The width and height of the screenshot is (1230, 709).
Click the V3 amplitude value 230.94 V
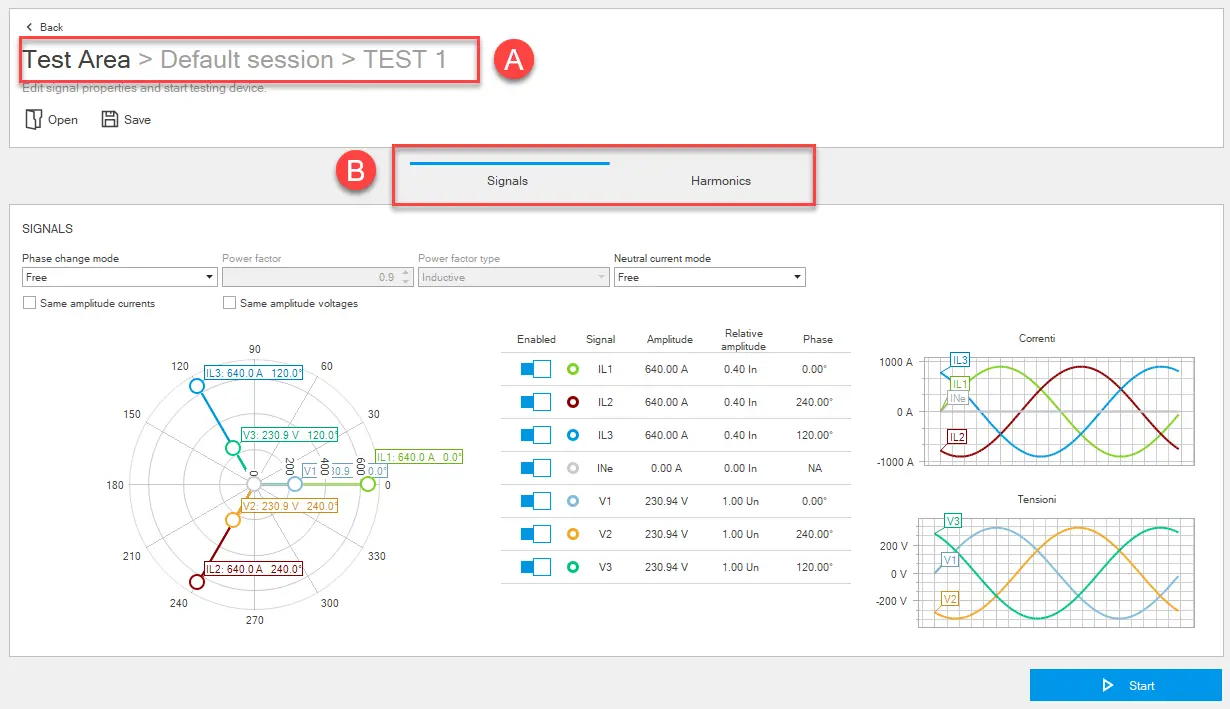666,567
